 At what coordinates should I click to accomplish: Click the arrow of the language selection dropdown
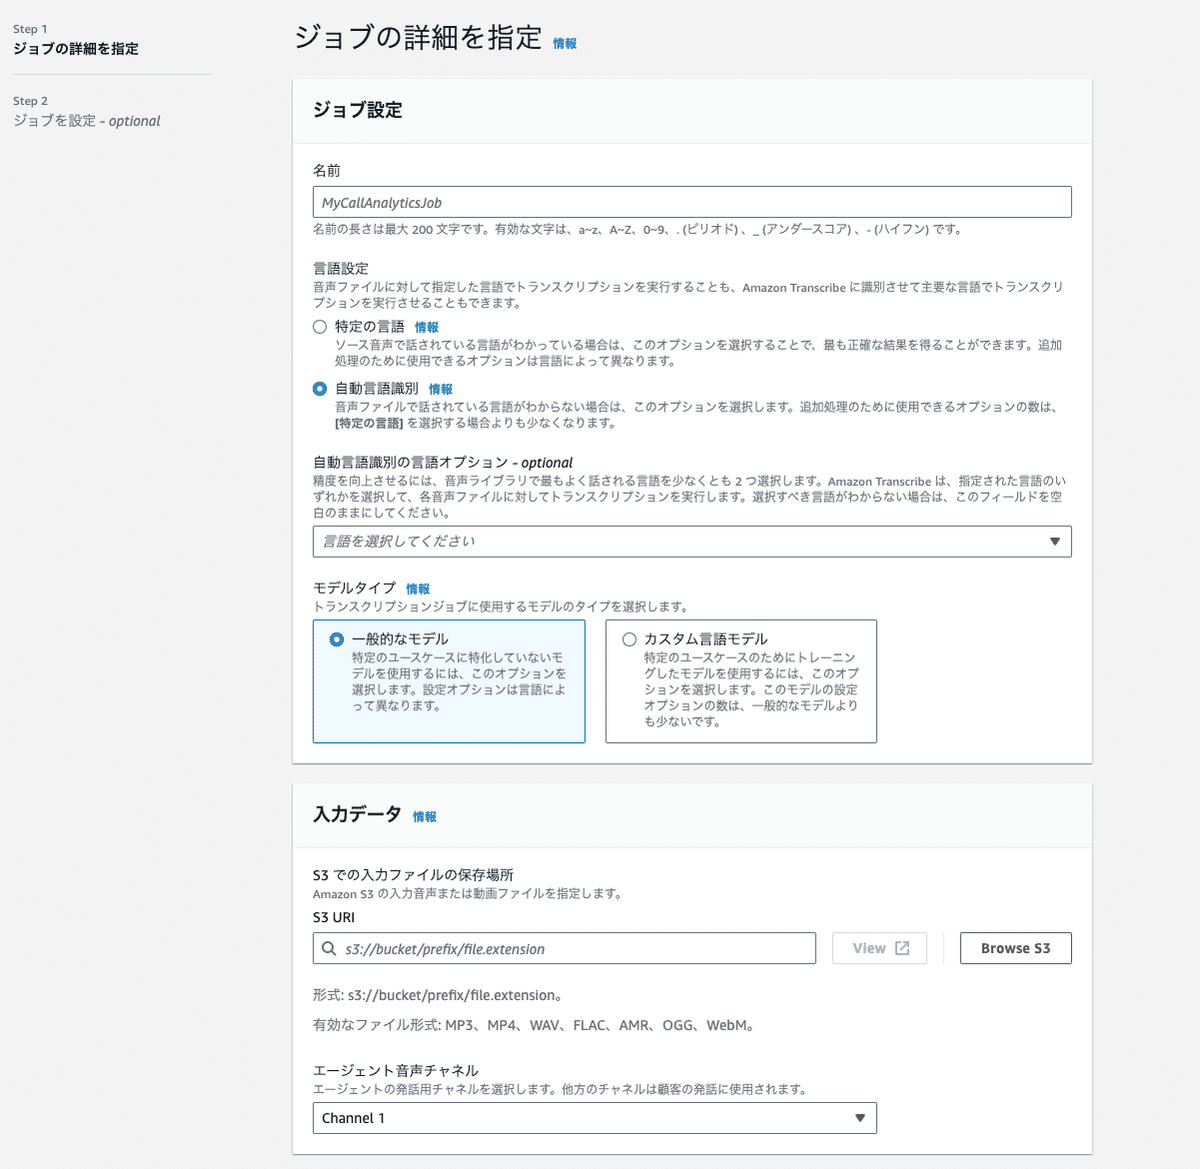(1055, 541)
